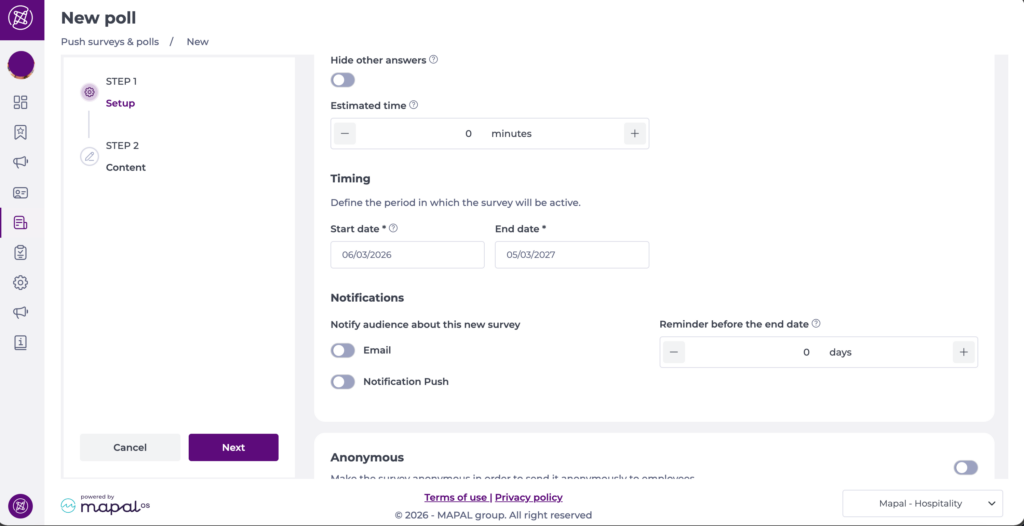The width and height of the screenshot is (1024, 526).
Task: Open the End date picker field
Action: click(571, 255)
